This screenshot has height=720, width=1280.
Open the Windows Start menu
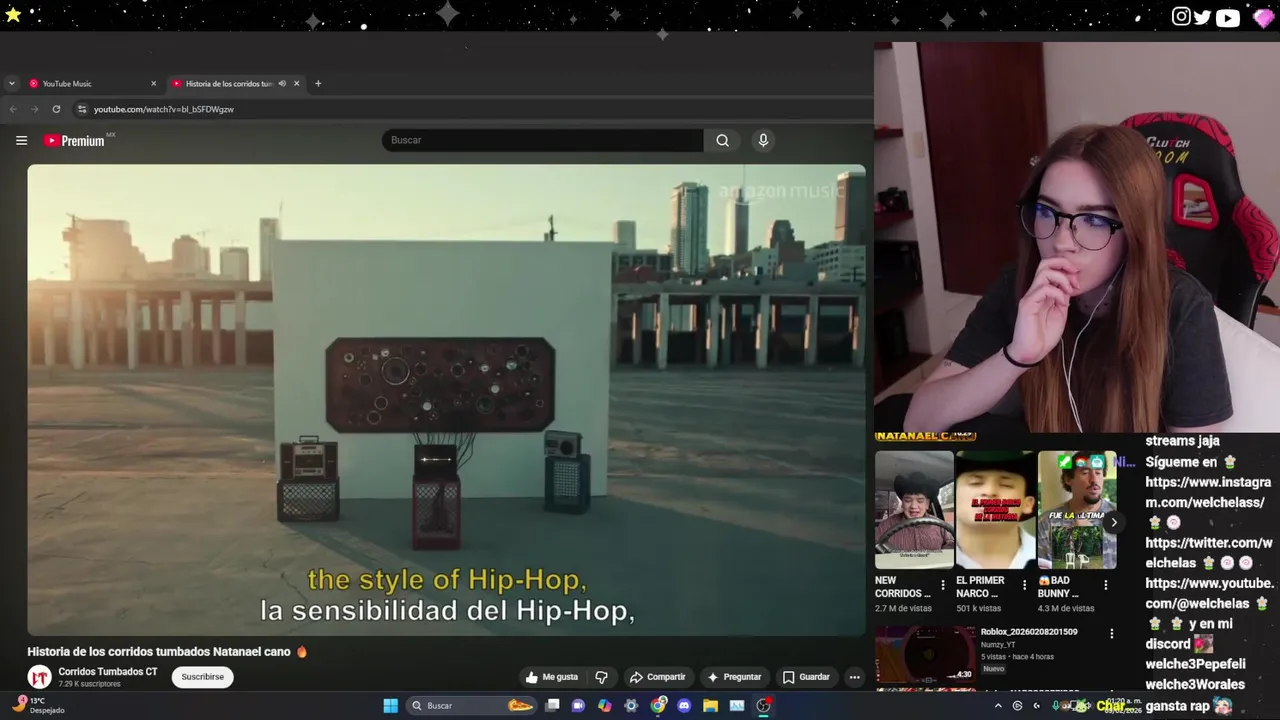[x=390, y=705]
